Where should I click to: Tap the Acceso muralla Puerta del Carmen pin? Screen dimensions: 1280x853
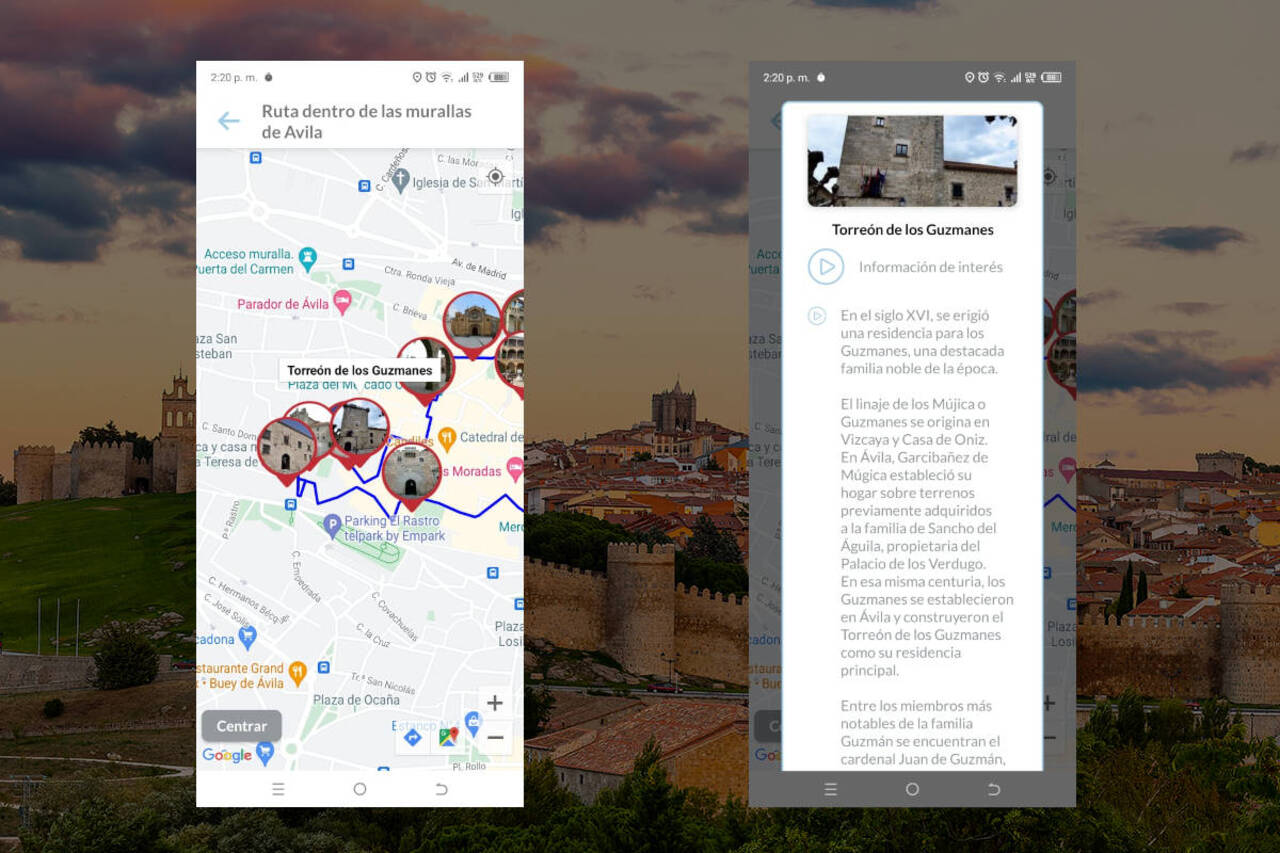pos(308,257)
